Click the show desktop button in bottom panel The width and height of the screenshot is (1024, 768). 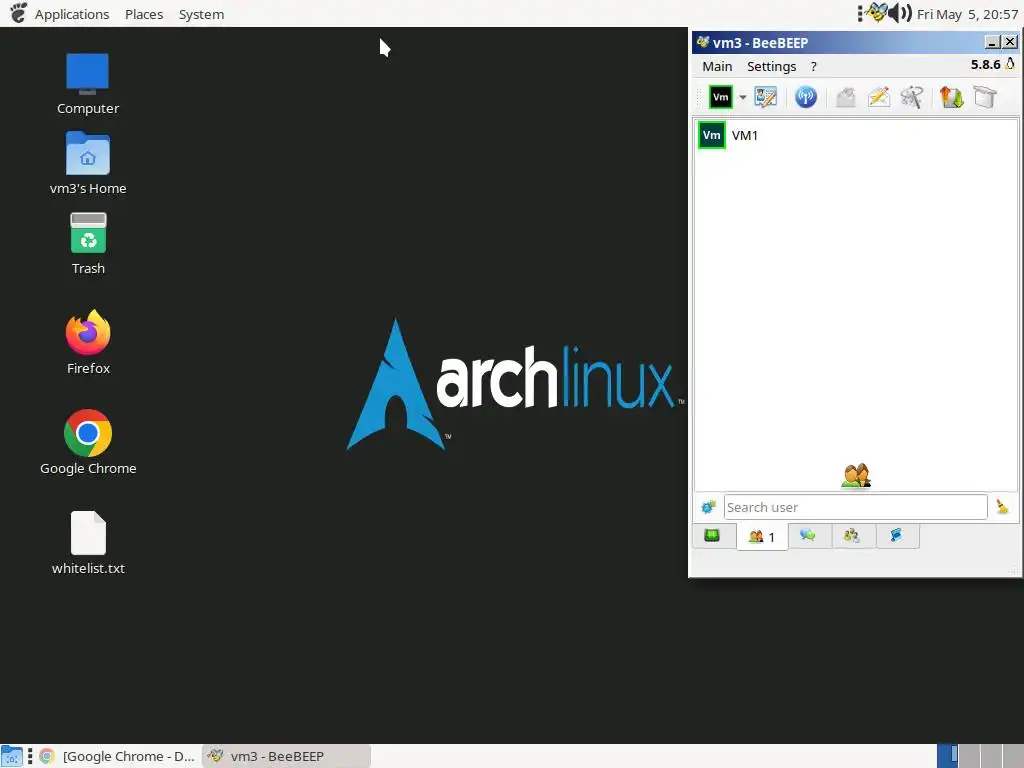tap(12, 756)
